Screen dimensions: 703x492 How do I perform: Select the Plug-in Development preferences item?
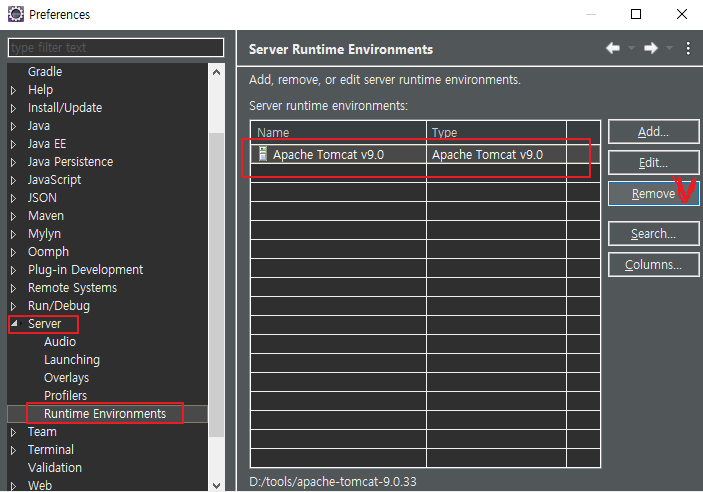[85, 270]
